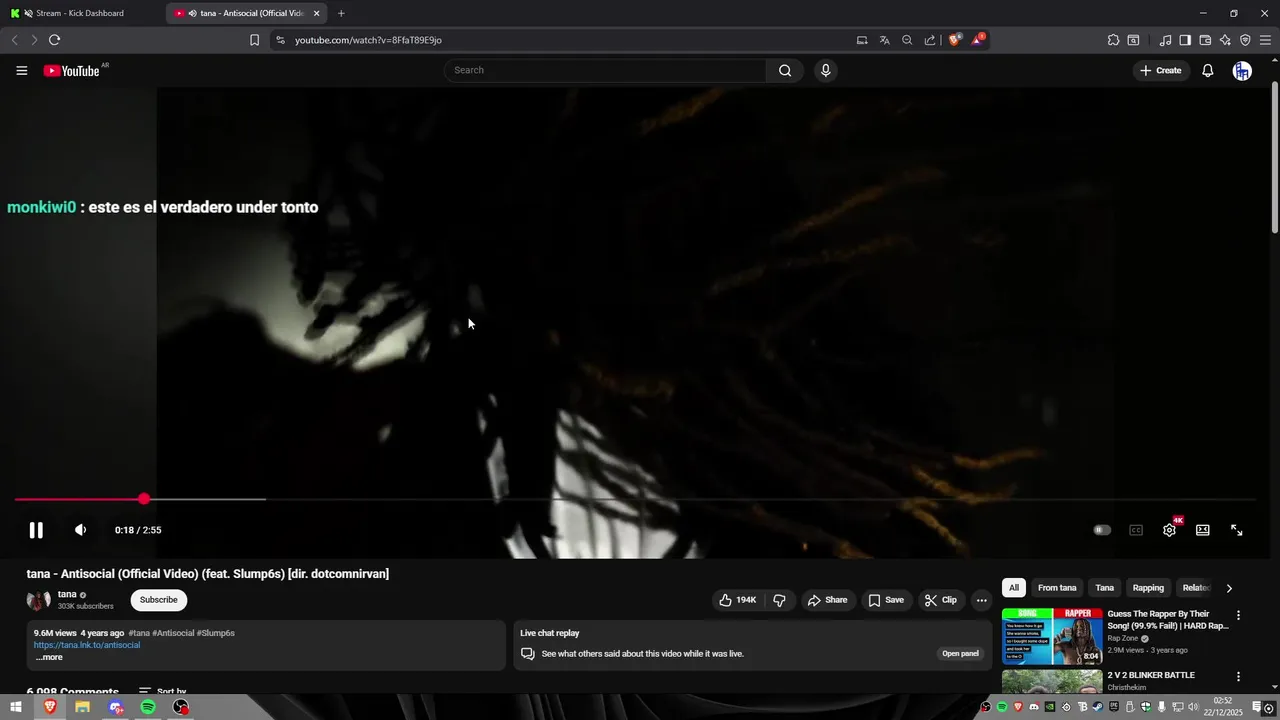Viewport: 1280px width, 720px height.
Task: Switch the player to theater mode
Action: (x=1203, y=530)
